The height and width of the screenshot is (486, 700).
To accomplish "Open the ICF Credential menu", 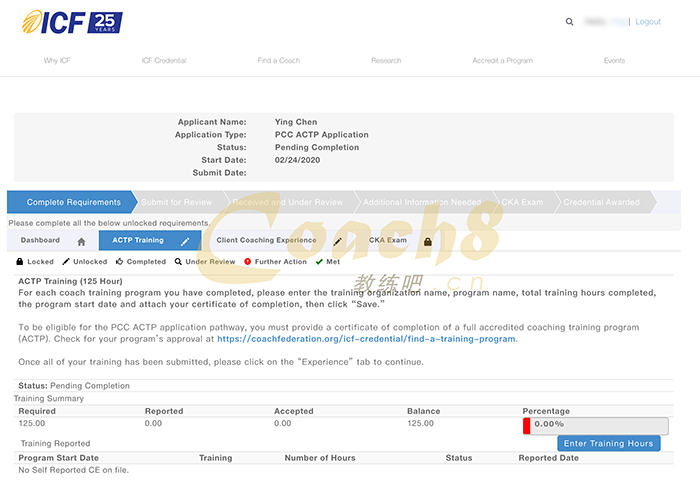I will 164,61.
